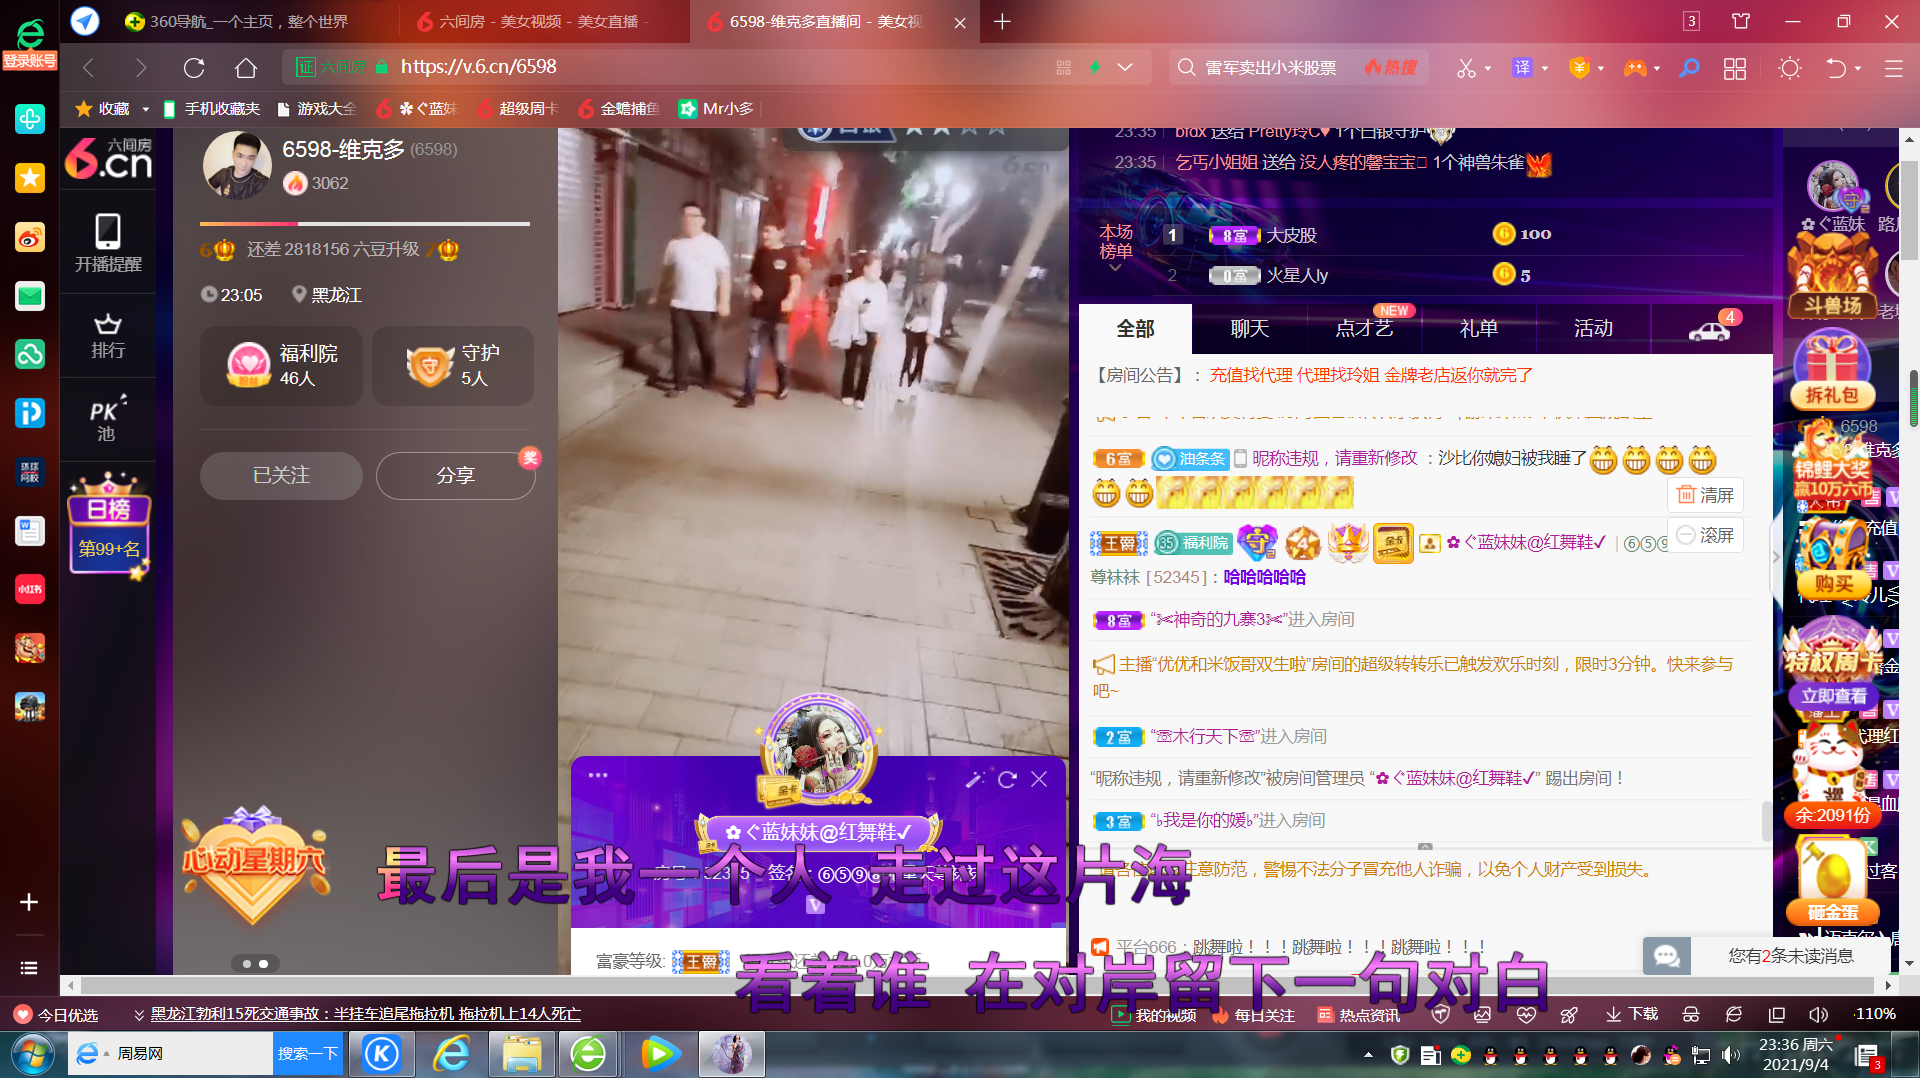
Task: Open the Mr小多 bookmark
Action: 716,109
